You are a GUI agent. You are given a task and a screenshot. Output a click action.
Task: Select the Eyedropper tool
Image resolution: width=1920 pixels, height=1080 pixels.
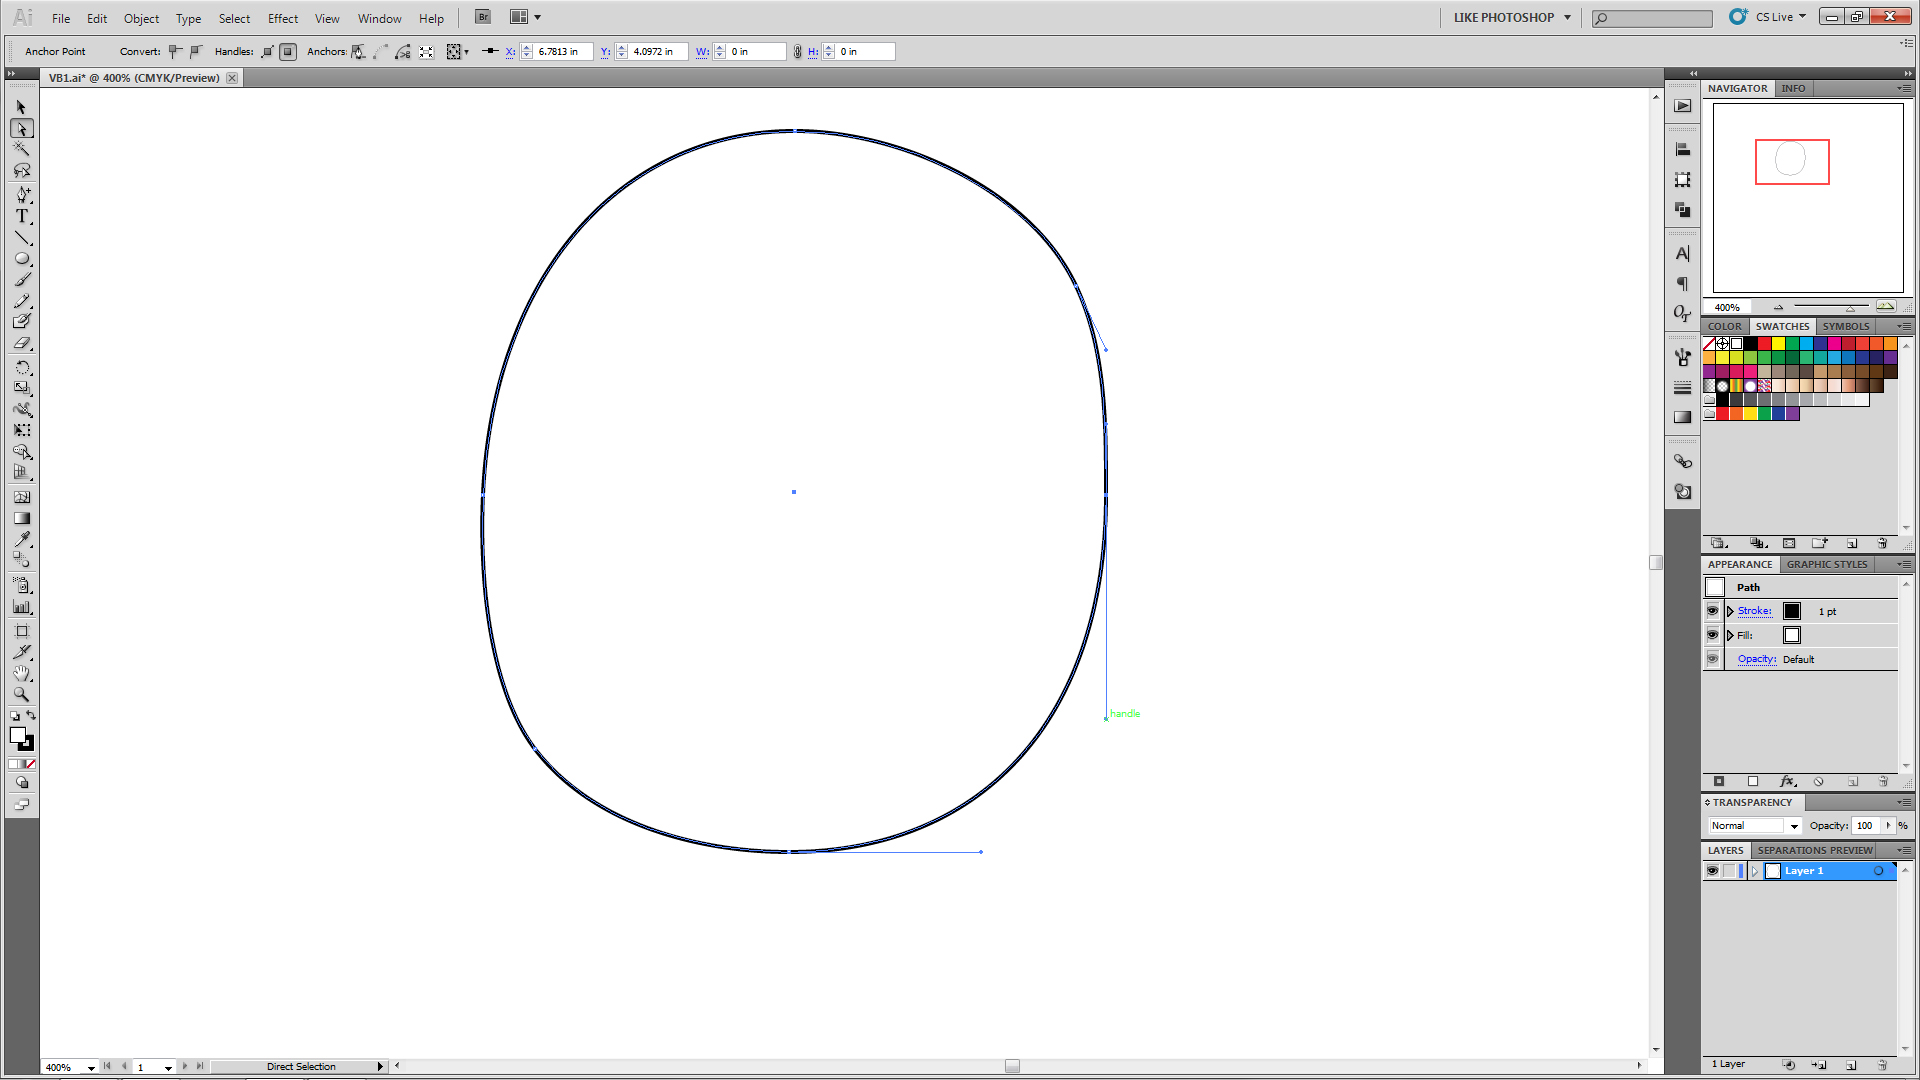(22, 539)
